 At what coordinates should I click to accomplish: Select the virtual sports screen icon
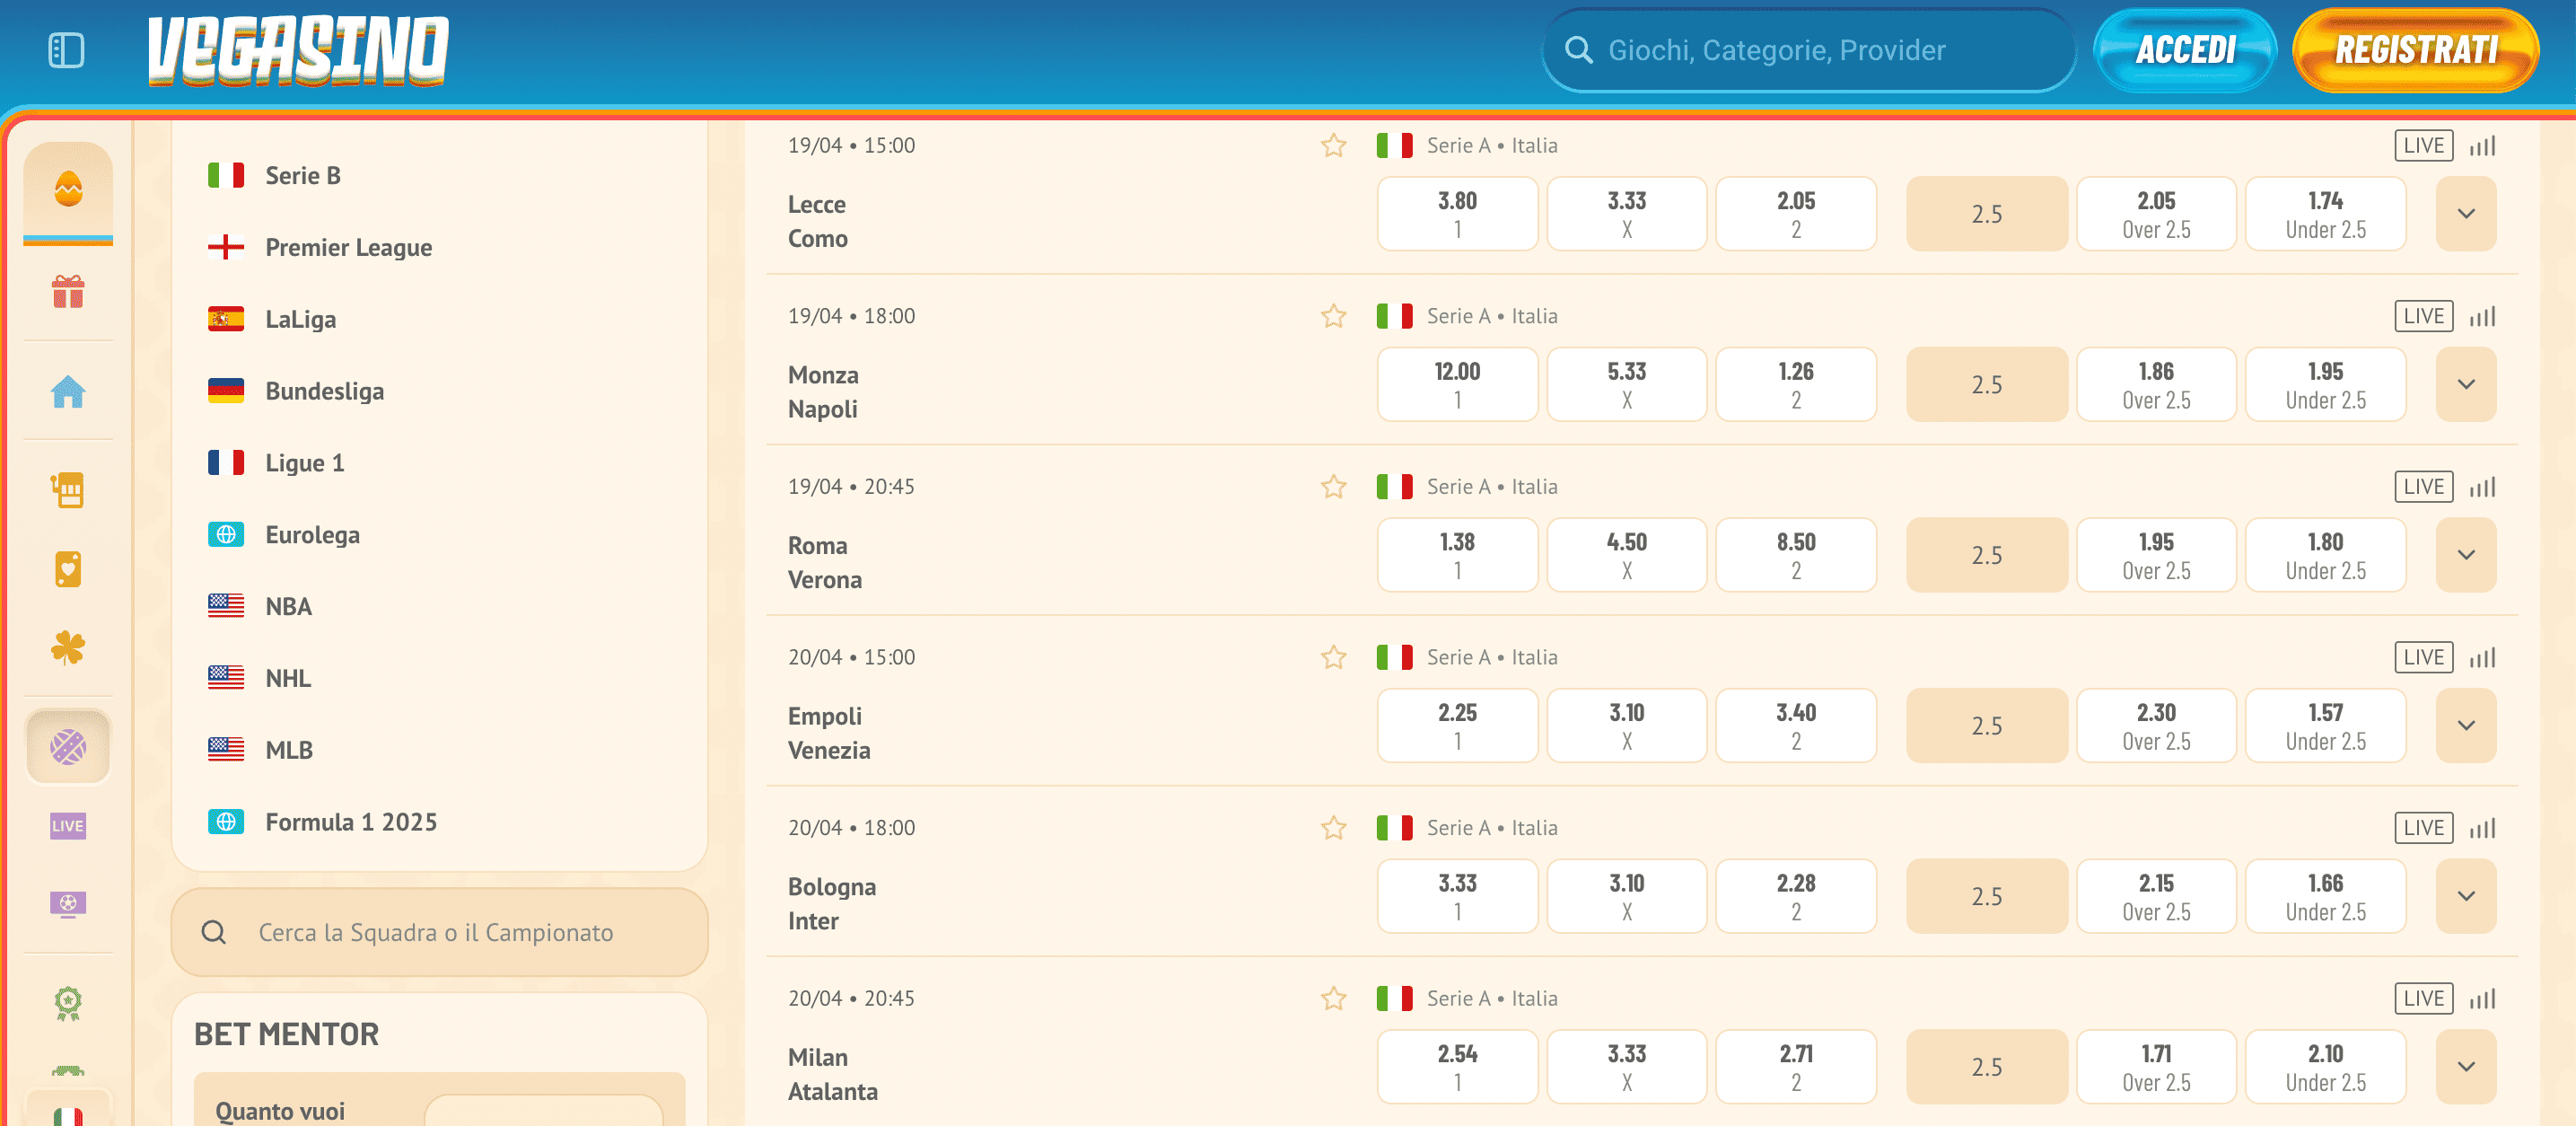(x=67, y=905)
